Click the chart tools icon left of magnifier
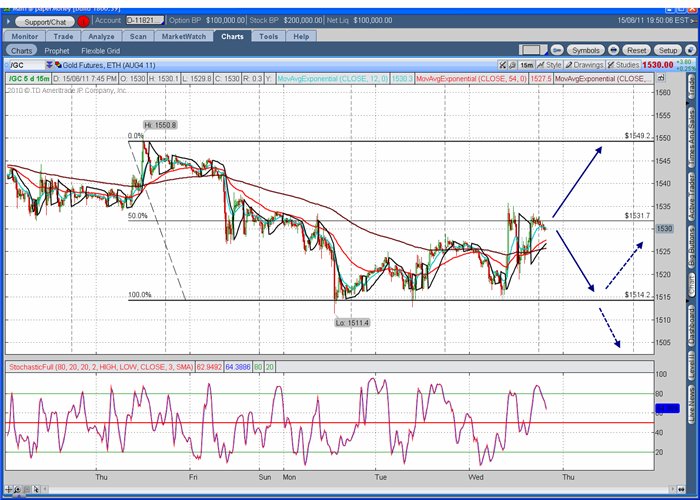The image size is (700, 500). click(x=503, y=65)
